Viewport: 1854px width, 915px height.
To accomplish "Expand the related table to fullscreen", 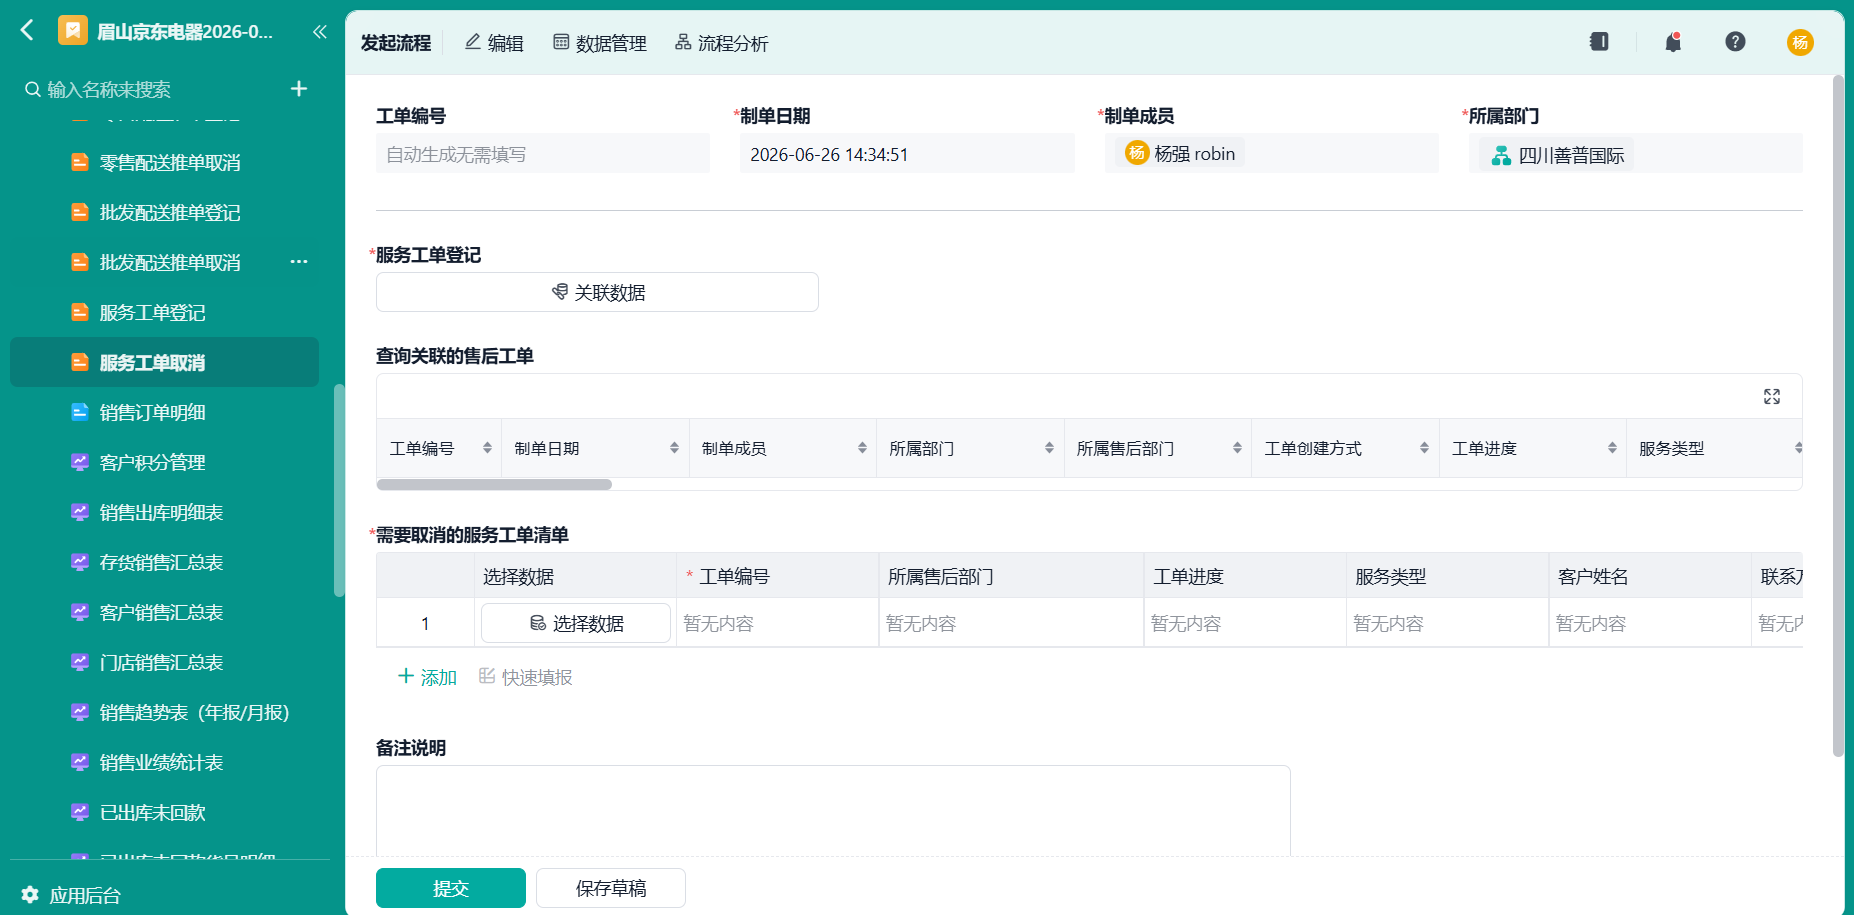I will [x=1772, y=397].
